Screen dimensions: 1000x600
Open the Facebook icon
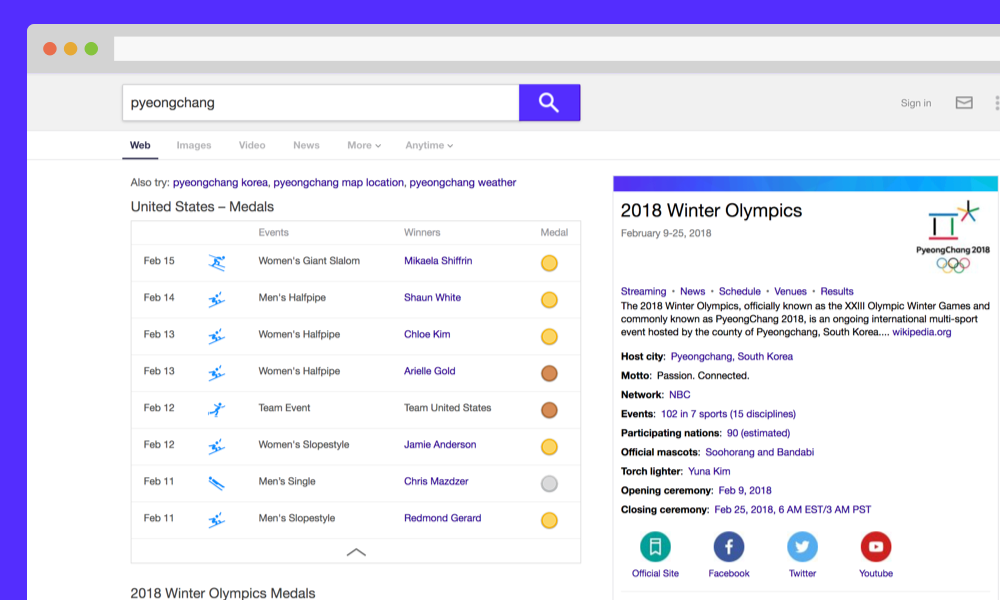[x=728, y=546]
